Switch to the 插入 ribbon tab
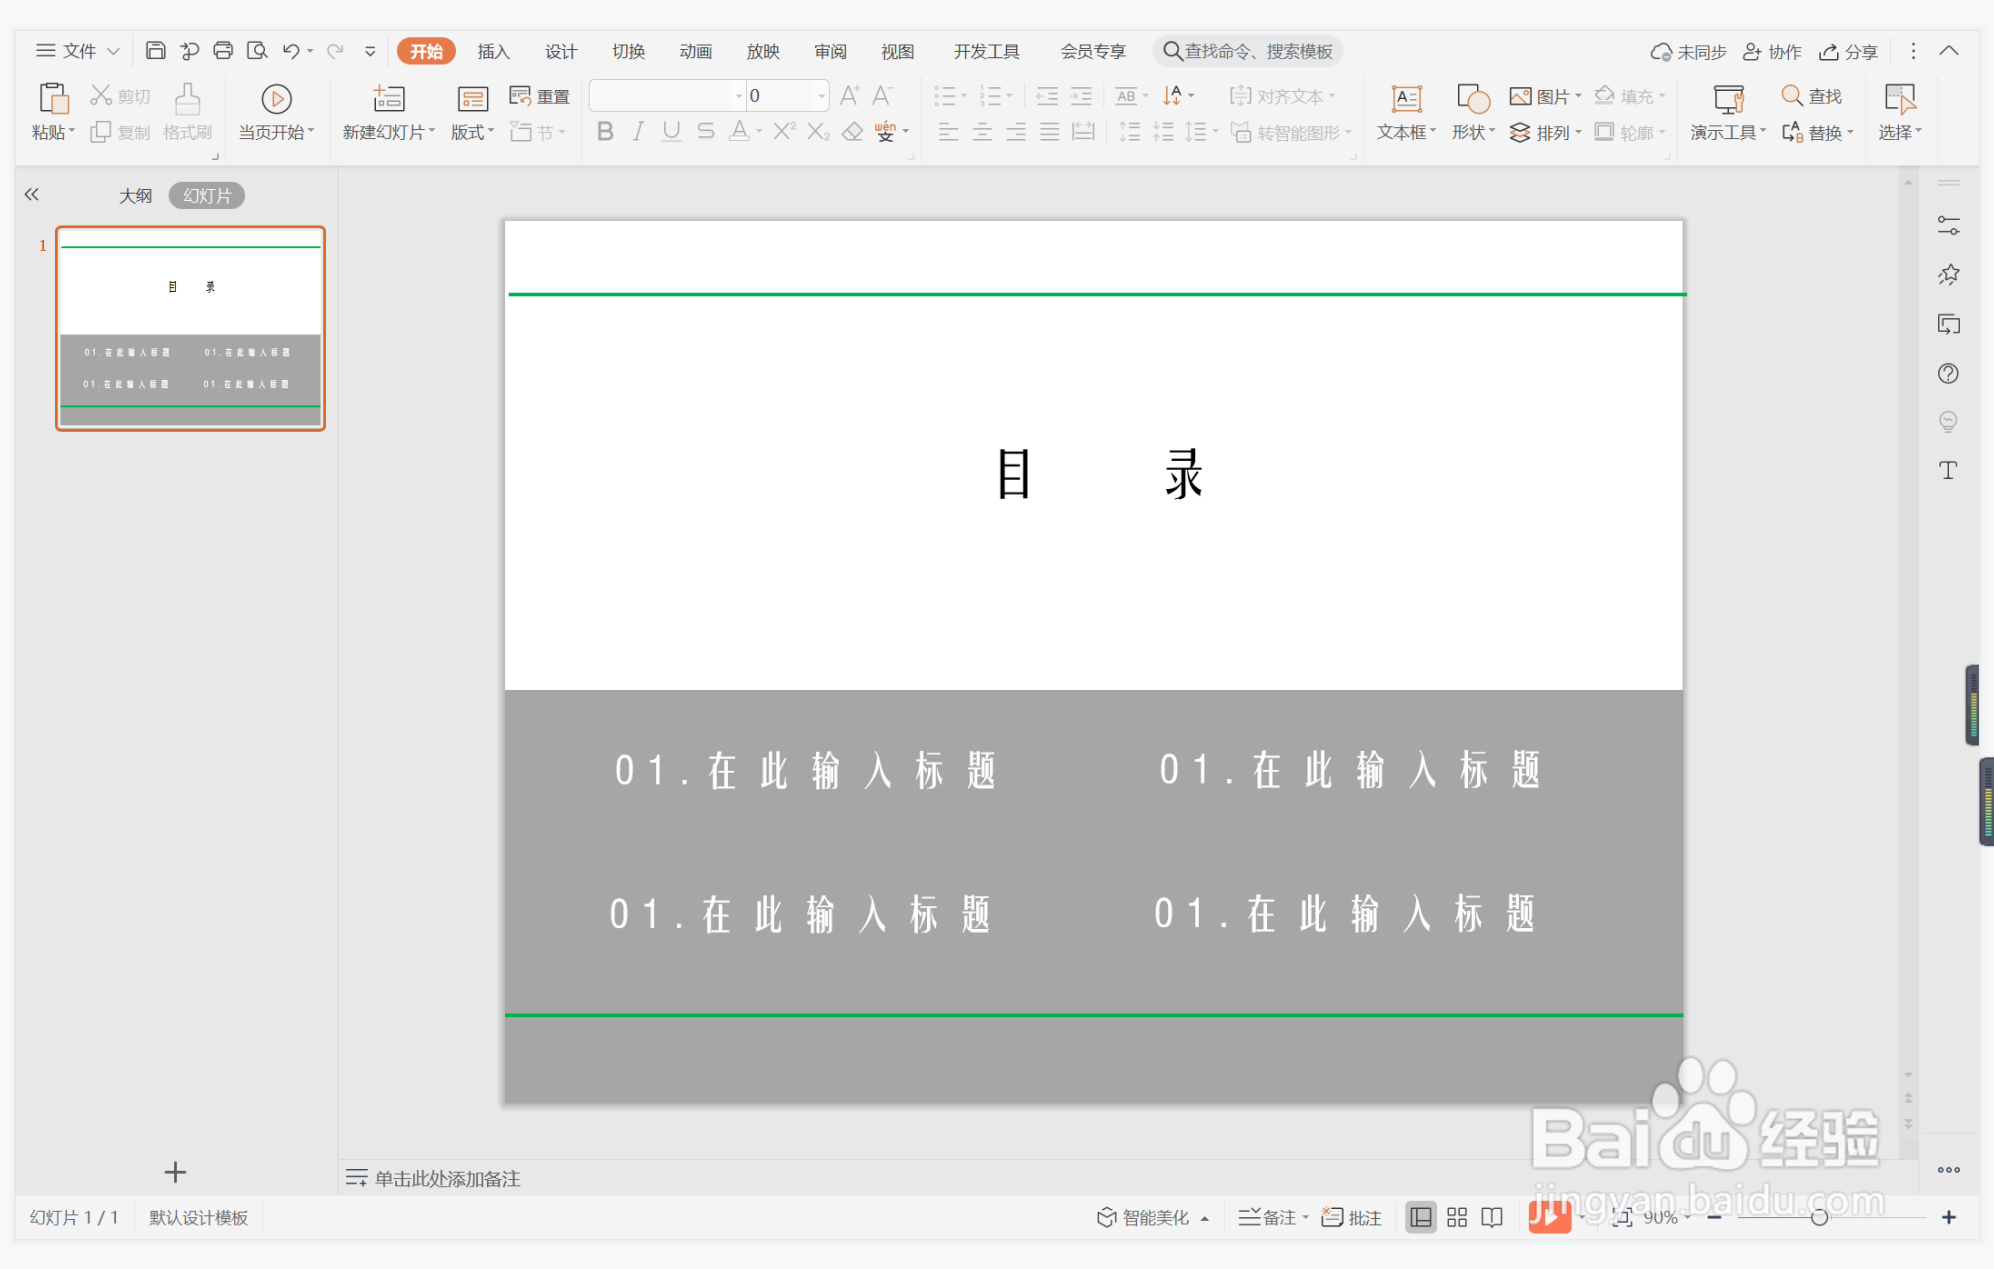The height and width of the screenshot is (1269, 1994). coord(492,50)
